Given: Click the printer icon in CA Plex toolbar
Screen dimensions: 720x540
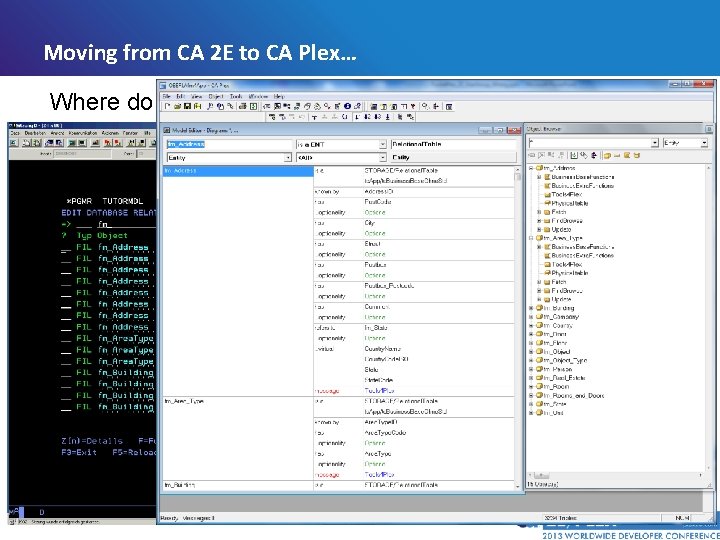Looking at the screenshot, I should point(242,106).
